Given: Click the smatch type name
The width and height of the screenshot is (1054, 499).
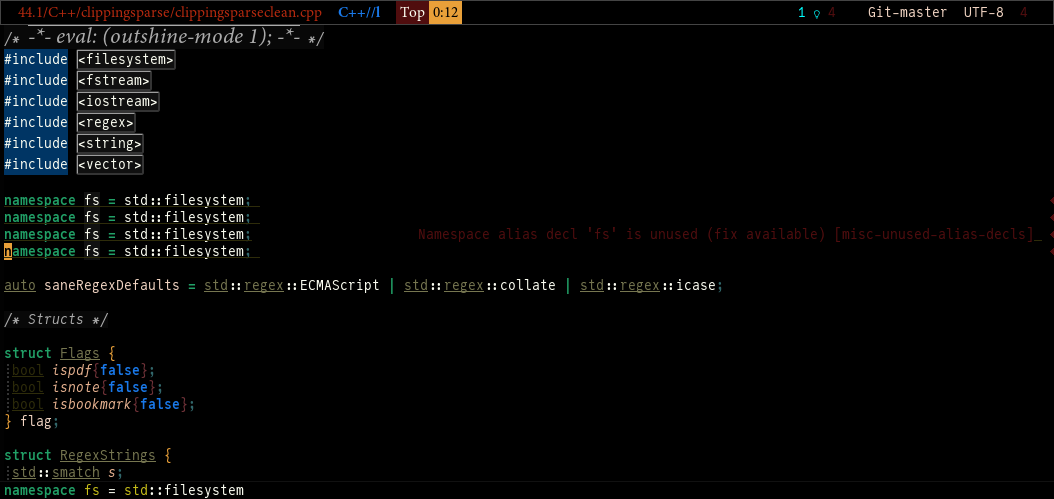Looking at the screenshot, I should pos(75,473).
